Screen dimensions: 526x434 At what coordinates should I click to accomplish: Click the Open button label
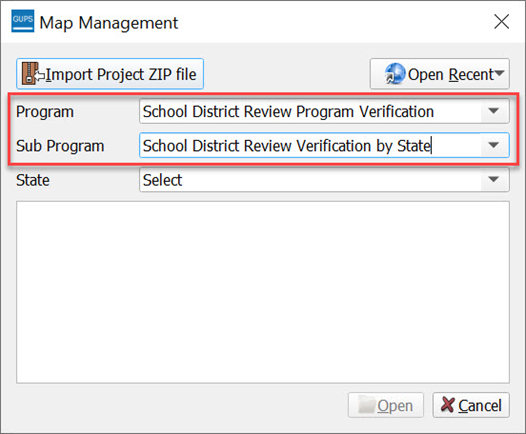point(395,406)
